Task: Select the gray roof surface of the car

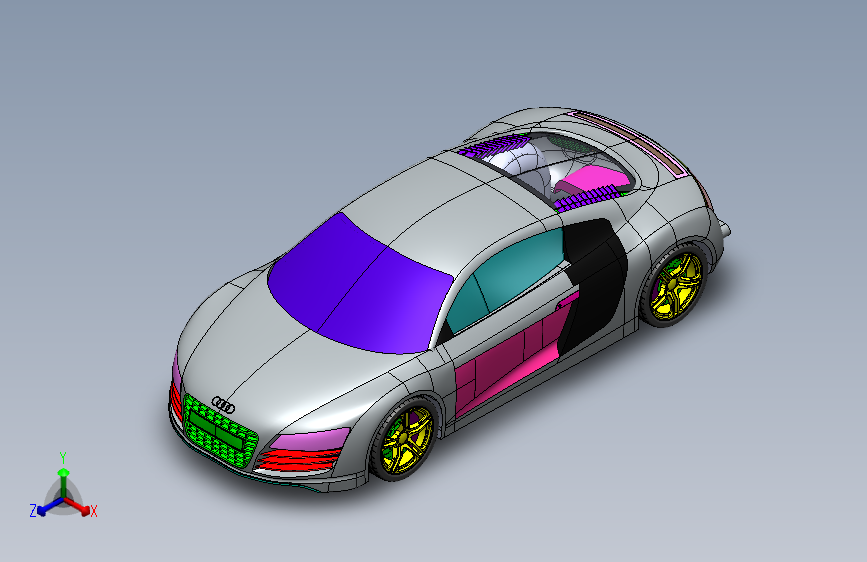Action: [x=442, y=213]
